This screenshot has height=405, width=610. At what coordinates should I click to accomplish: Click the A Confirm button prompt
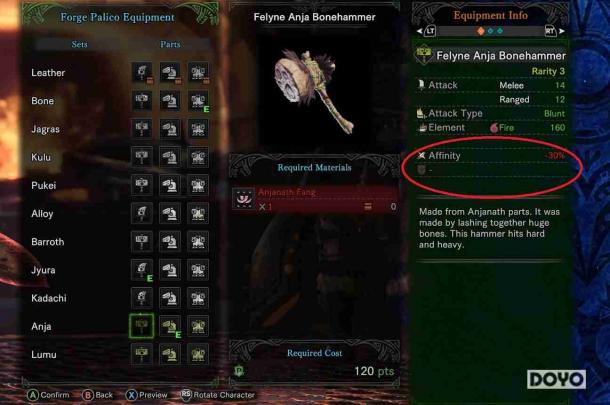(48, 395)
